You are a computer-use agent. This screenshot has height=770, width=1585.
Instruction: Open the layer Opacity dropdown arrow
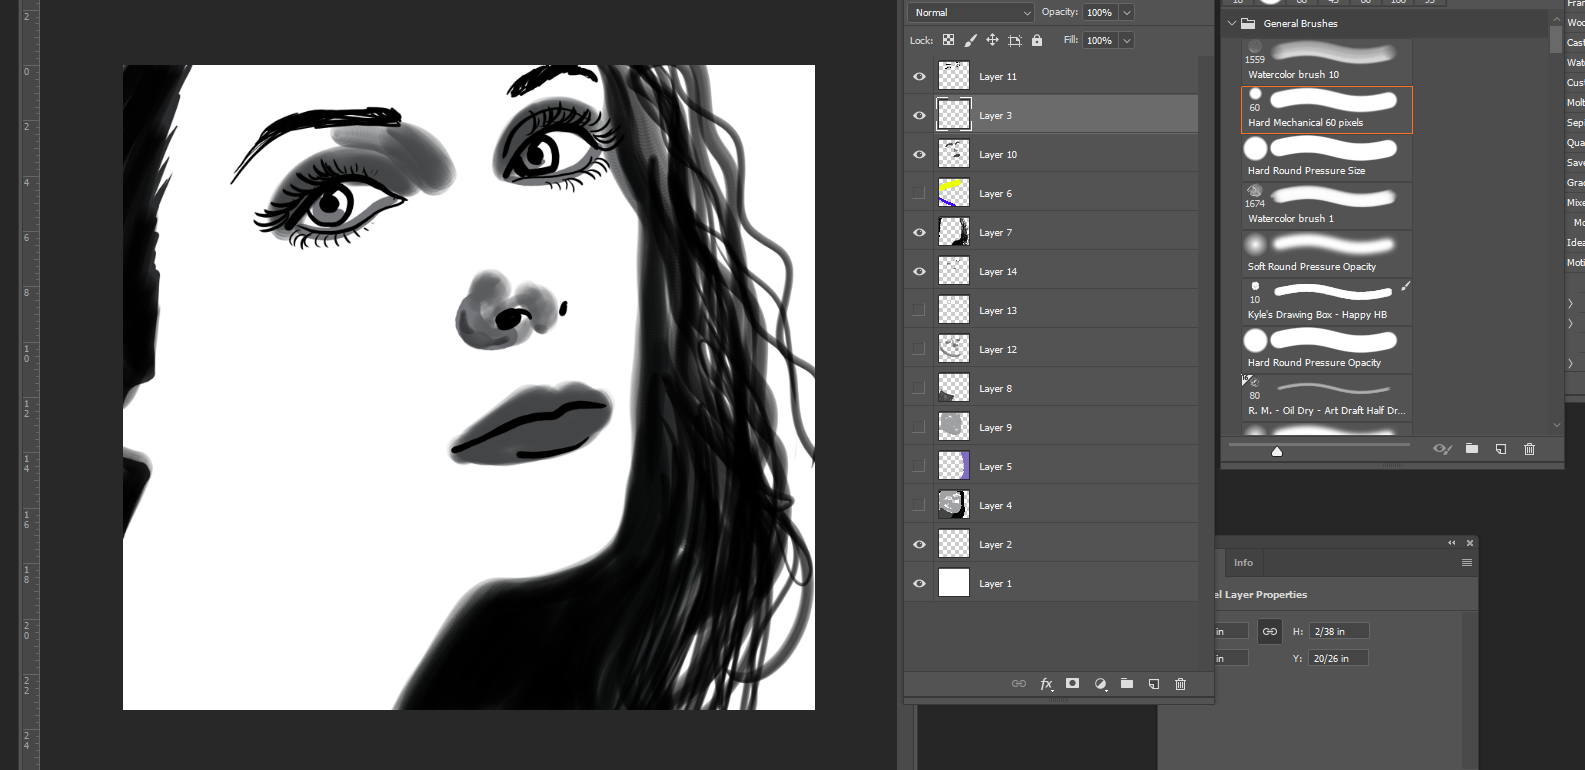coord(1127,12)
